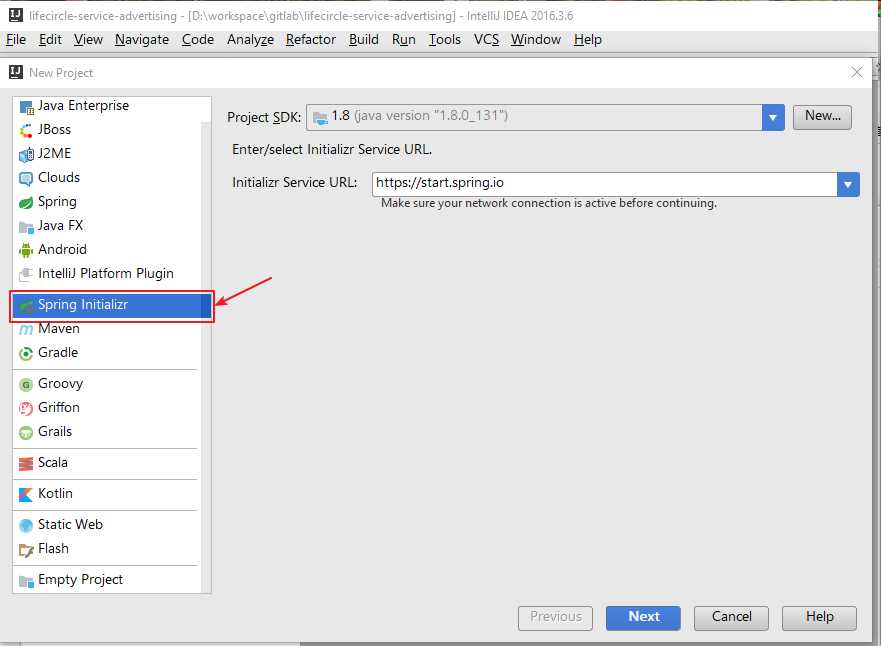
Task: Open the Help menu
Action: (x=588, y=40)
